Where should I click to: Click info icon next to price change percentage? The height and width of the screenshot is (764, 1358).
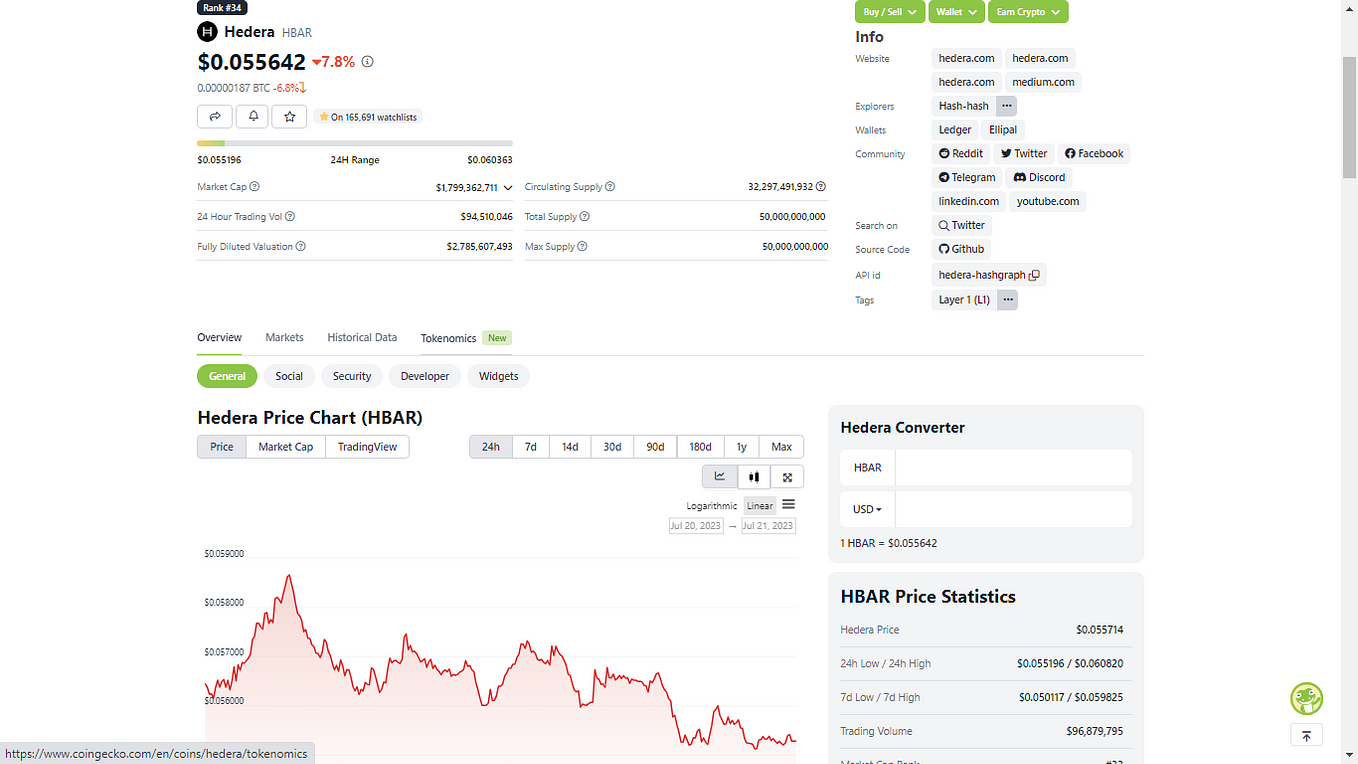[367, 62]
